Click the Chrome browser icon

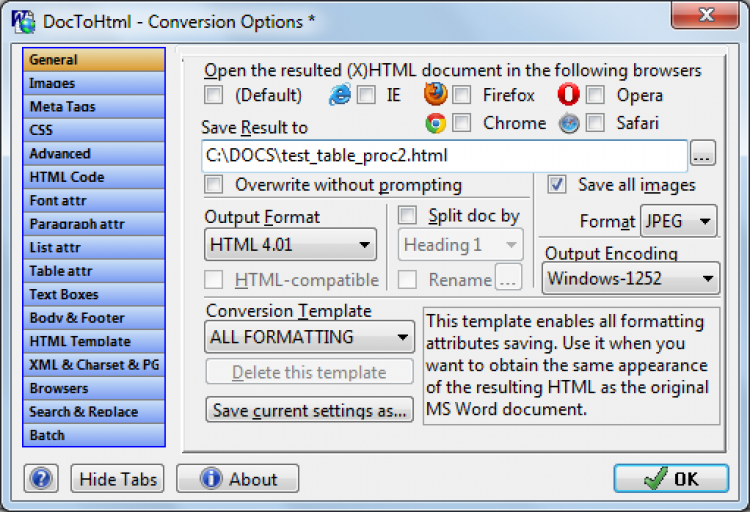click(x=435, y=123)
